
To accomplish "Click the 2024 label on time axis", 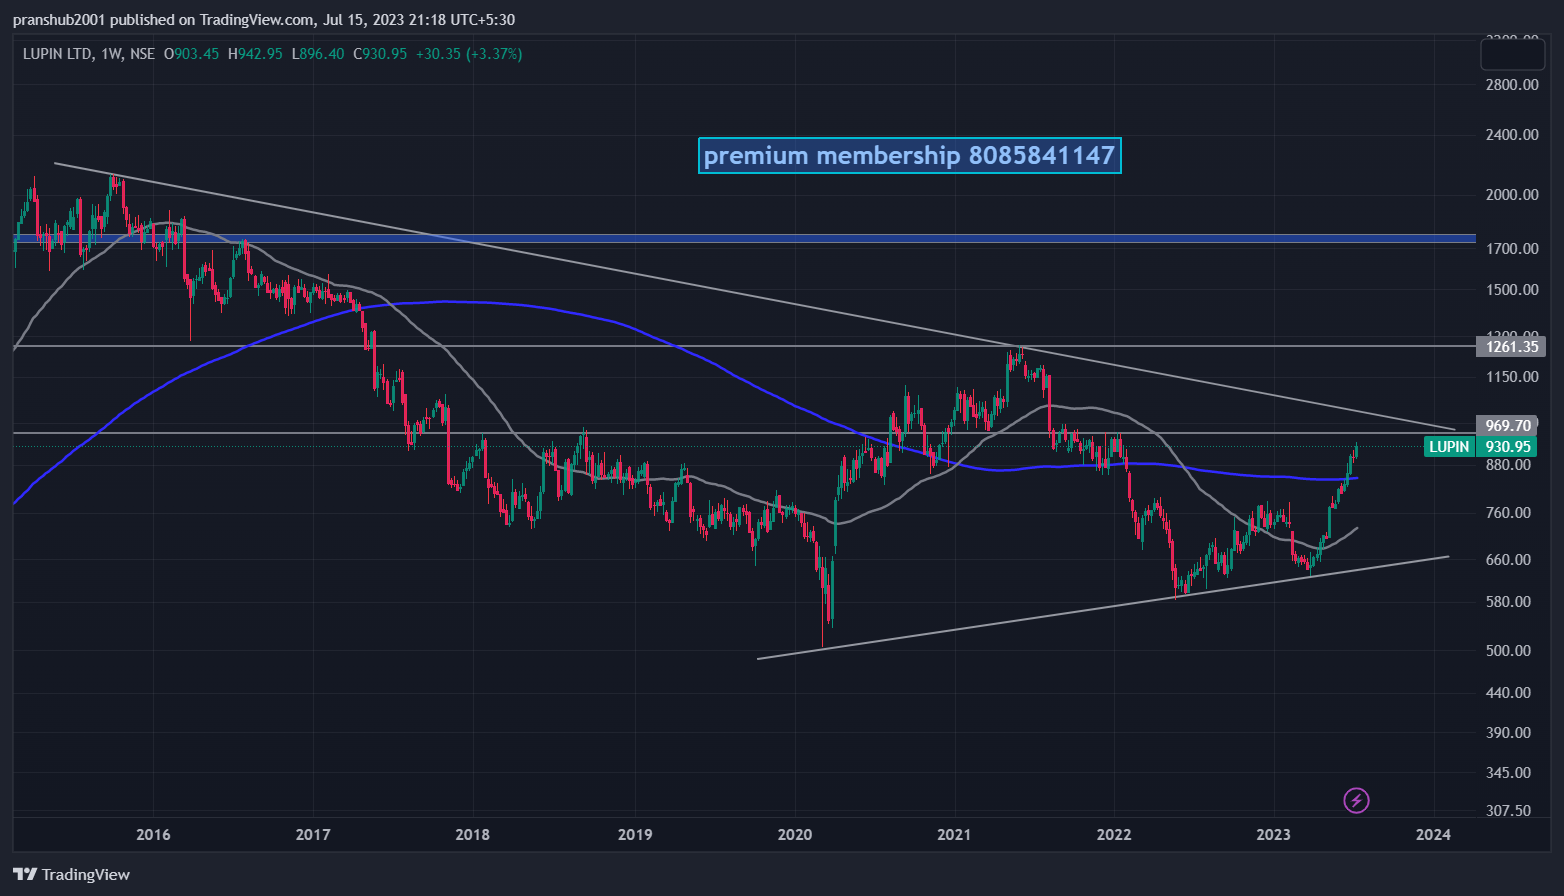I will coord(1435,835).
